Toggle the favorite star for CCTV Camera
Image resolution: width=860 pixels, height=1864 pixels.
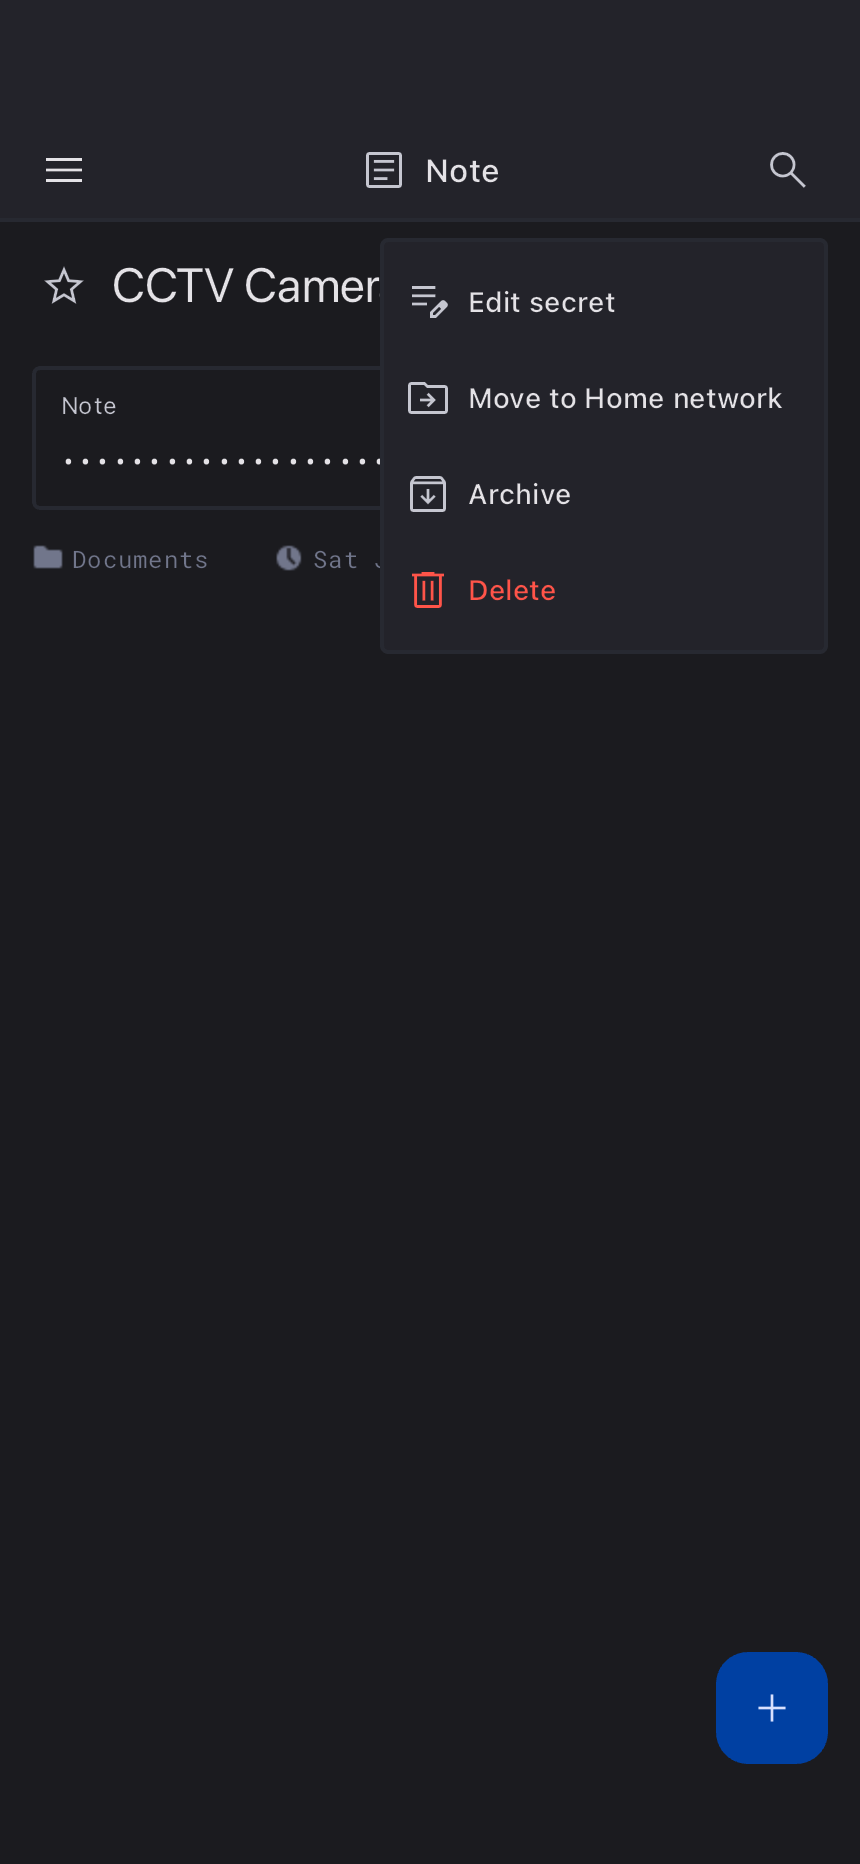point(64,286)
